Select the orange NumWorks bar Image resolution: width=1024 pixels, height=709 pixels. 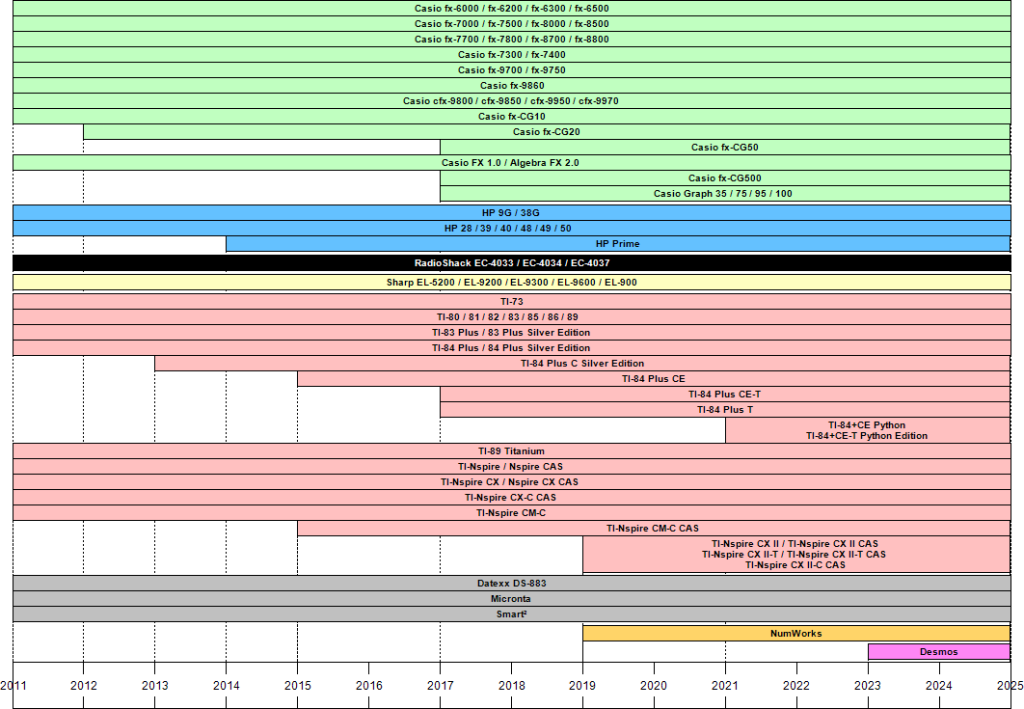point(797,634)
